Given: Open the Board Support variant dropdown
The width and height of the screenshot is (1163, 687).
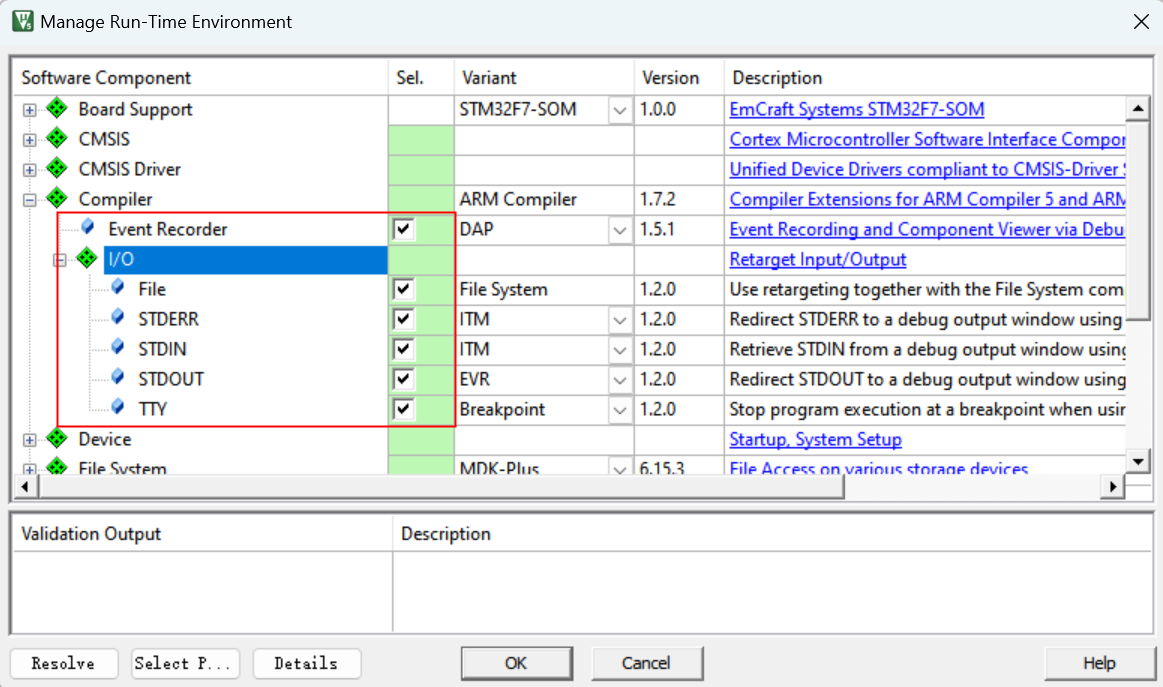Looking at the screenshot, I should (620, 110).
